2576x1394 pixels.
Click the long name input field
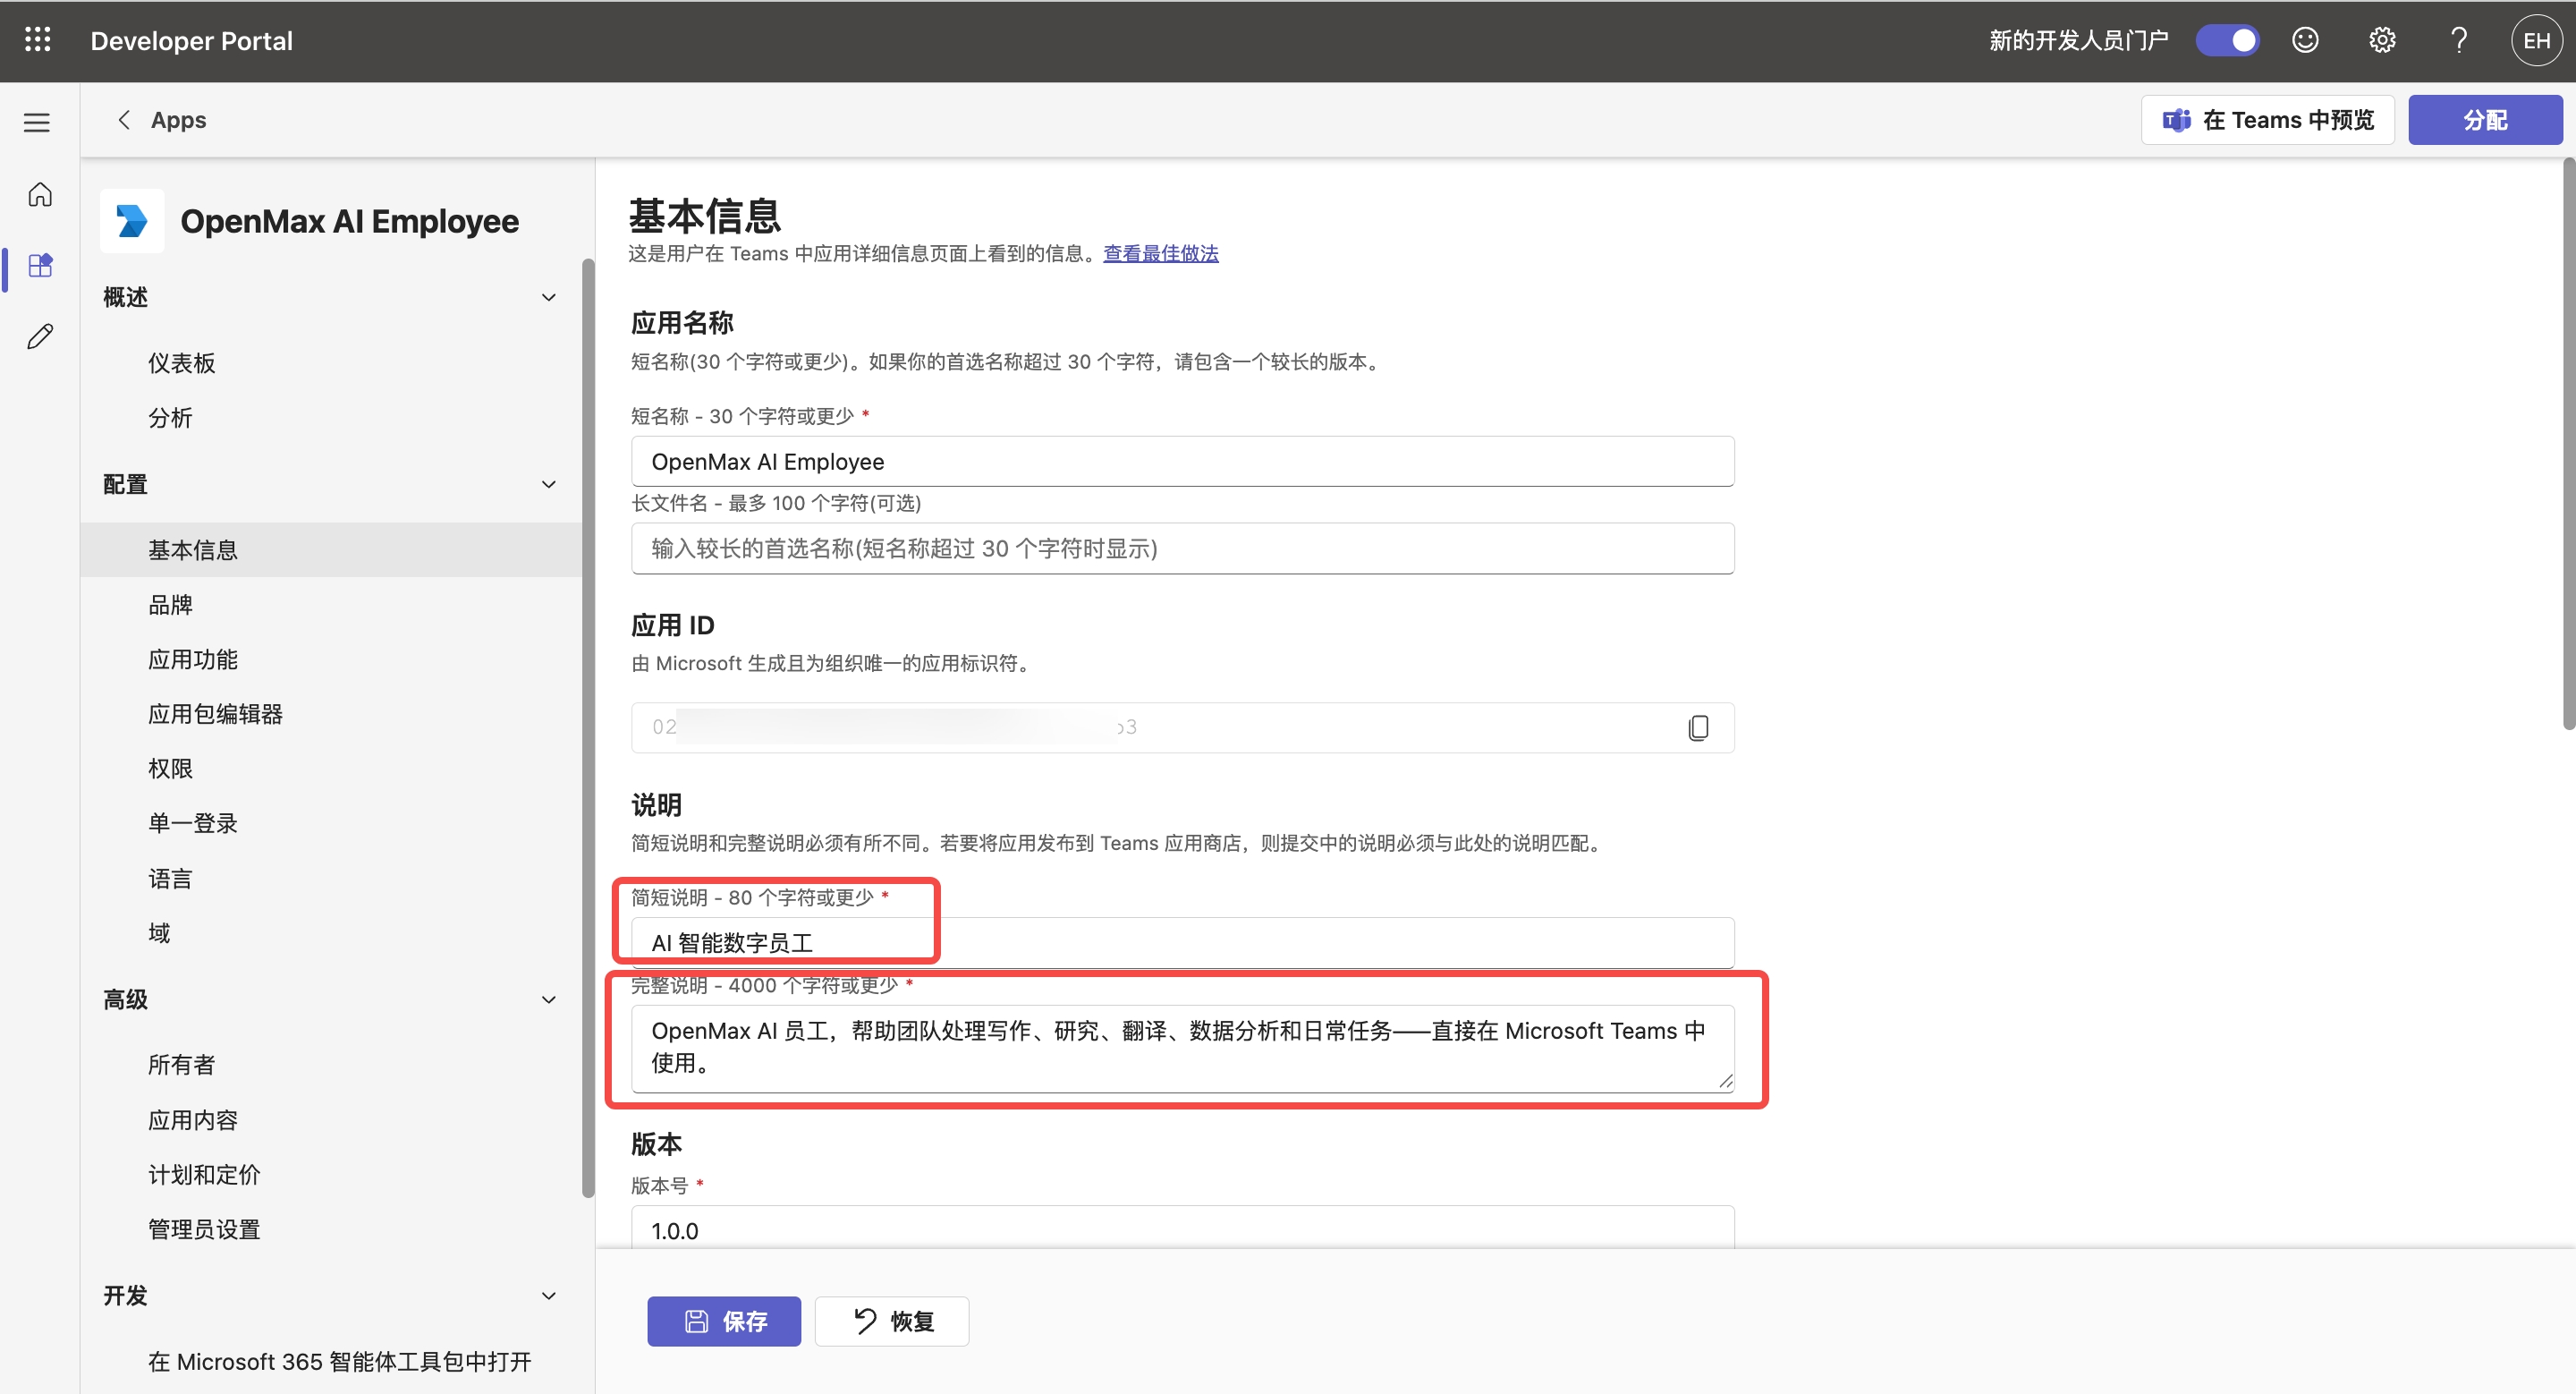point(1182,548)
